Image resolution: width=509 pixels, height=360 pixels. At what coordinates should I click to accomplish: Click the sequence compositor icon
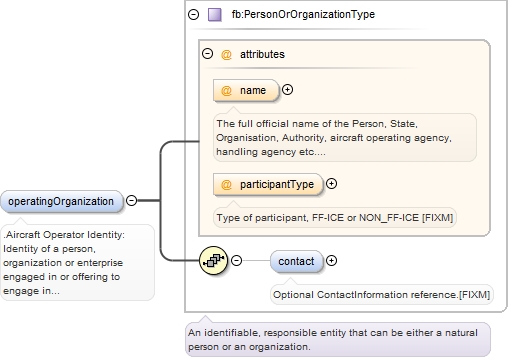click(x=213, y=260)
